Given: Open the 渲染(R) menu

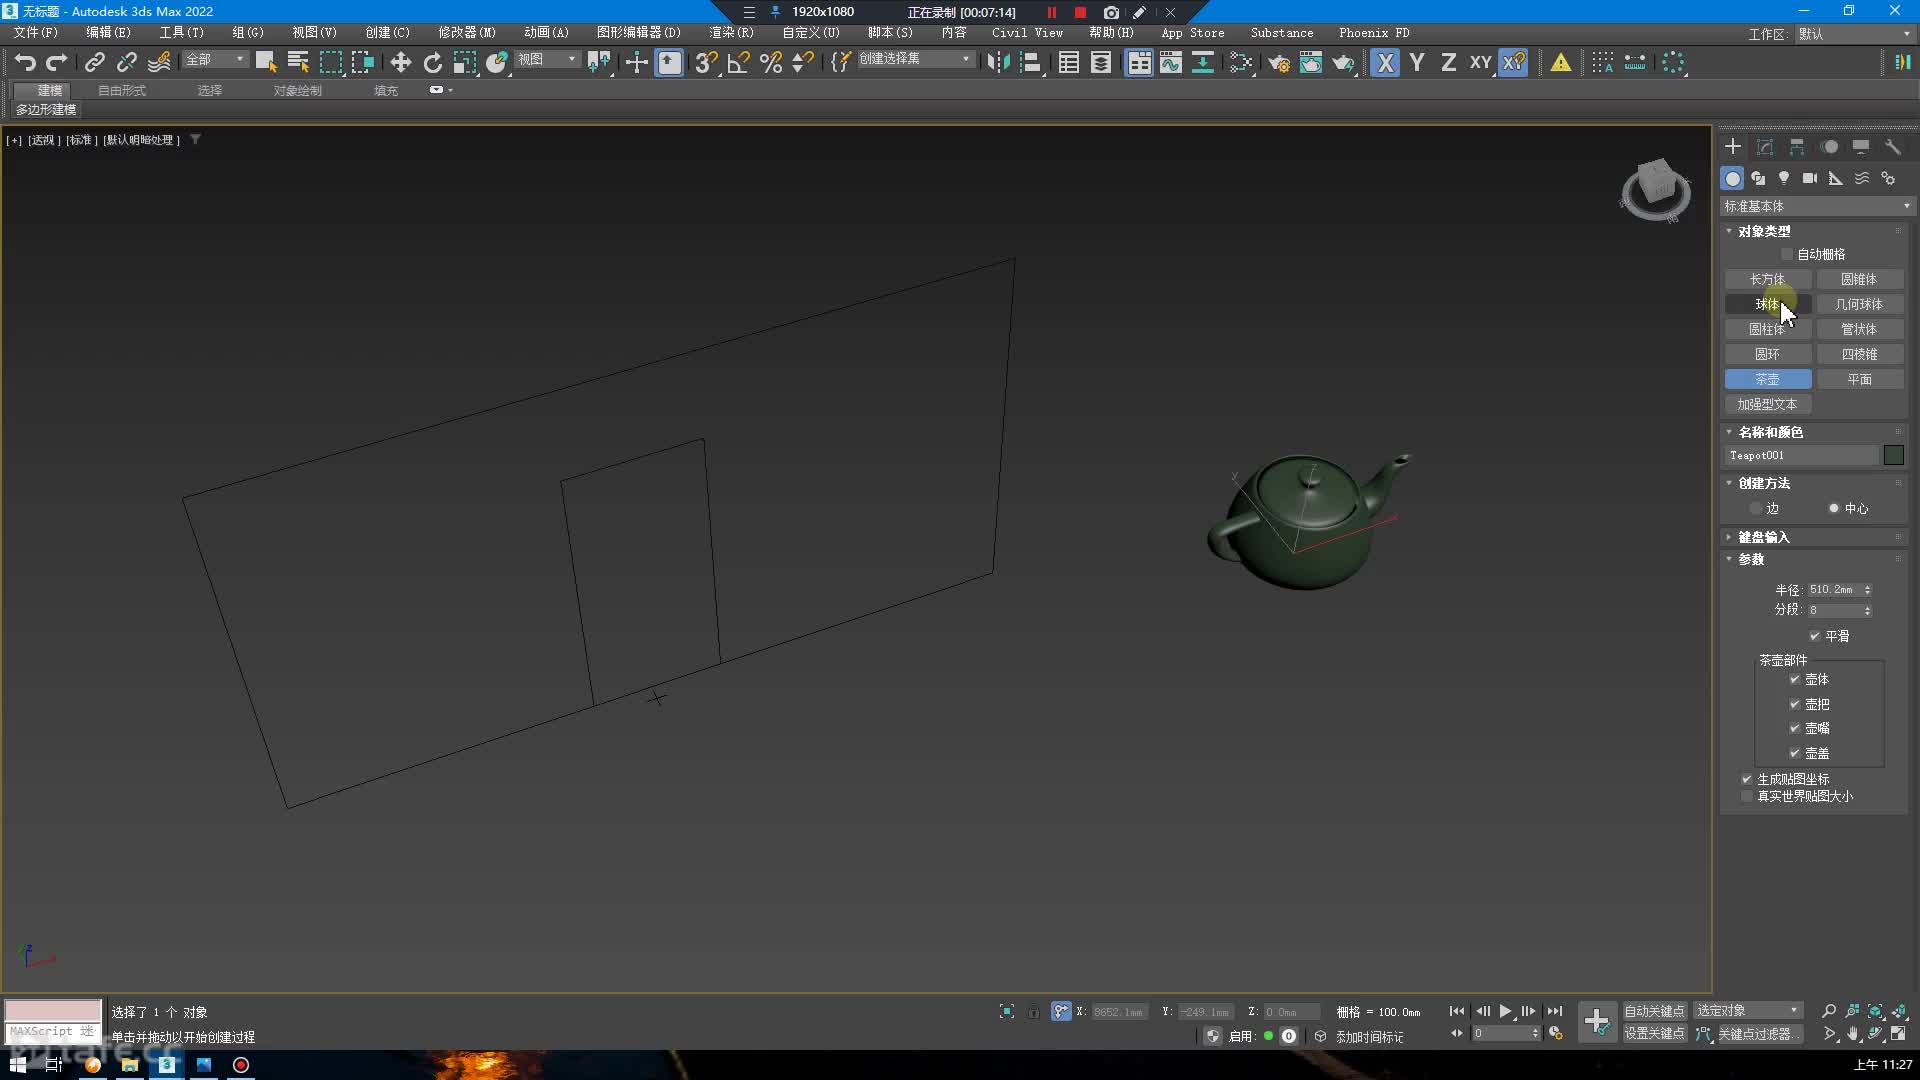Looking at the screenshot, I should click(731, 33).
